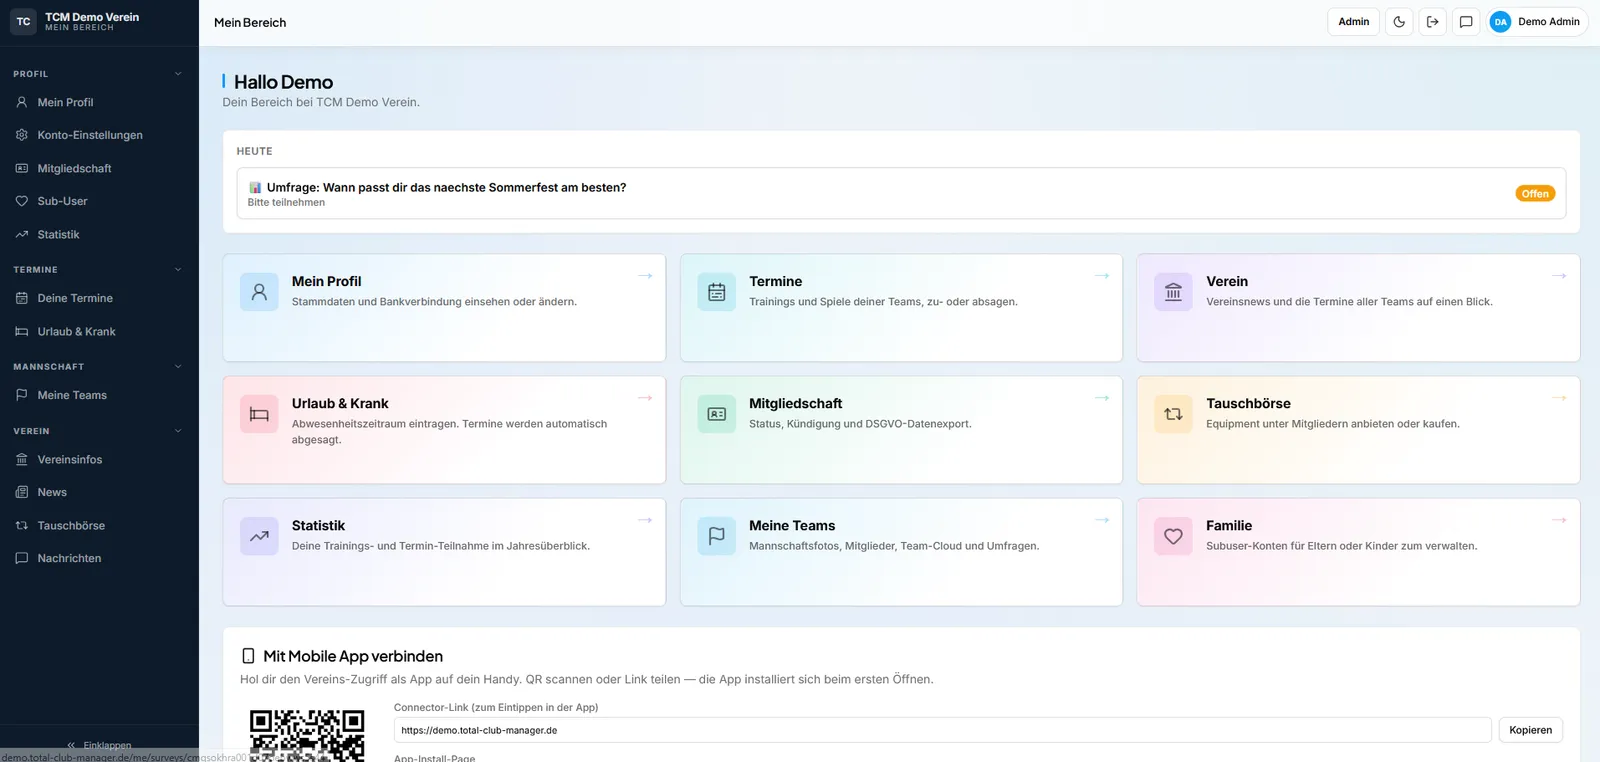This screenshot has height=762, width=1600.
Task: Open the Statistik card title
Action: pos(318,526)
